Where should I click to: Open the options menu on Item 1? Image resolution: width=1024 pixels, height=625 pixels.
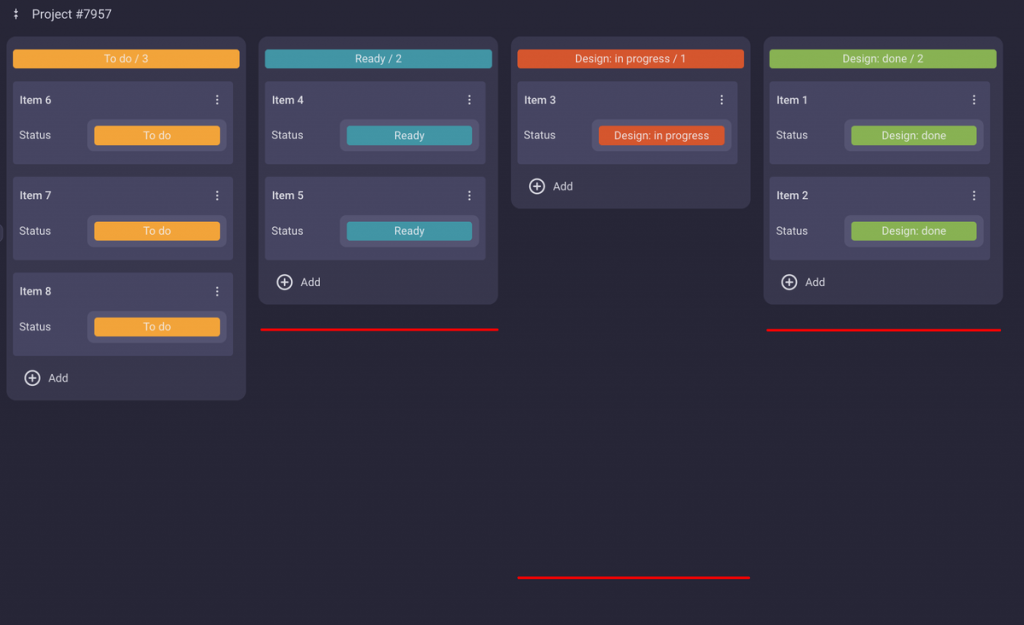[x=973, y=99]
